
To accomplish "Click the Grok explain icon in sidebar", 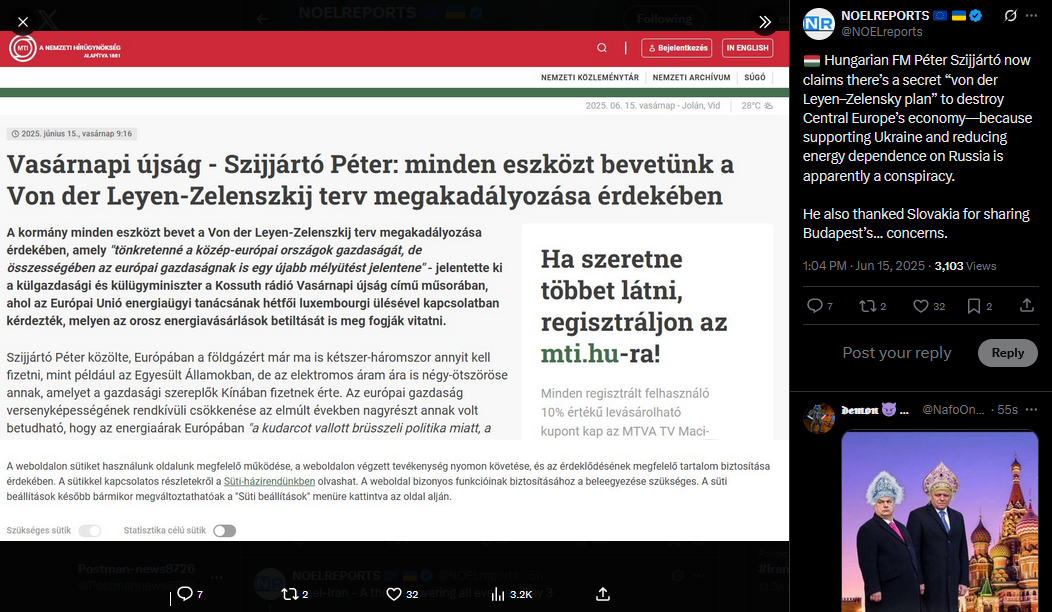I will point(1010,15).
